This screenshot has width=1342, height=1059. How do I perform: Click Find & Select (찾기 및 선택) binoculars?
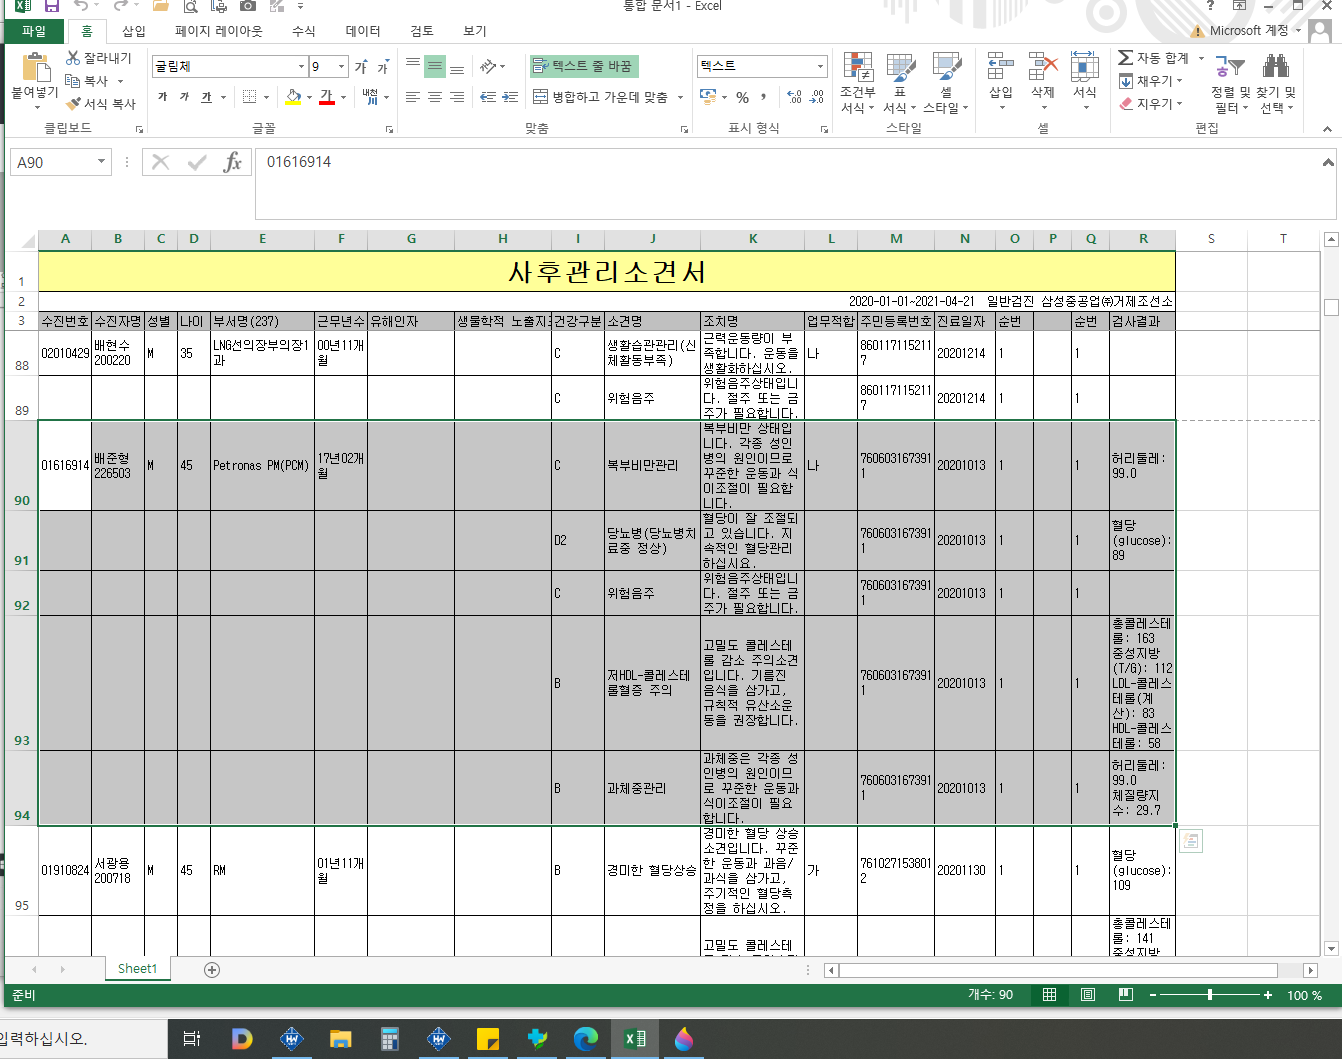click(1275, 67)
